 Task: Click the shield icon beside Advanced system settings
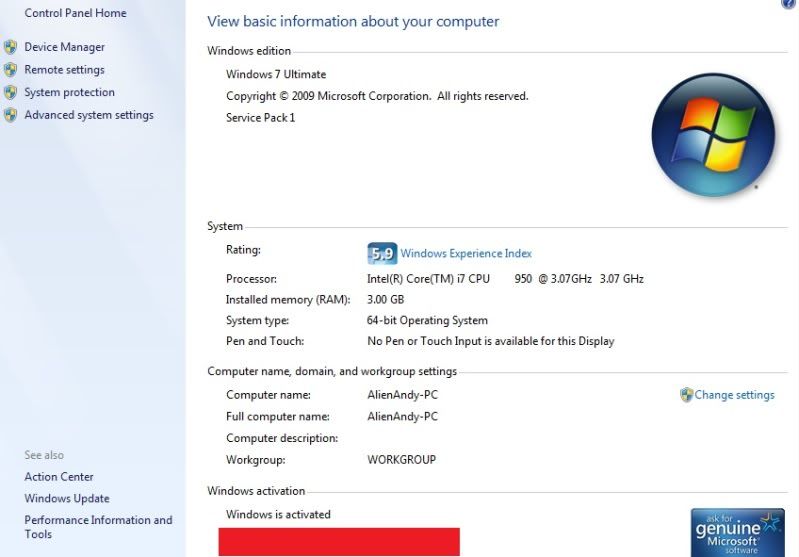pos(10,115)
